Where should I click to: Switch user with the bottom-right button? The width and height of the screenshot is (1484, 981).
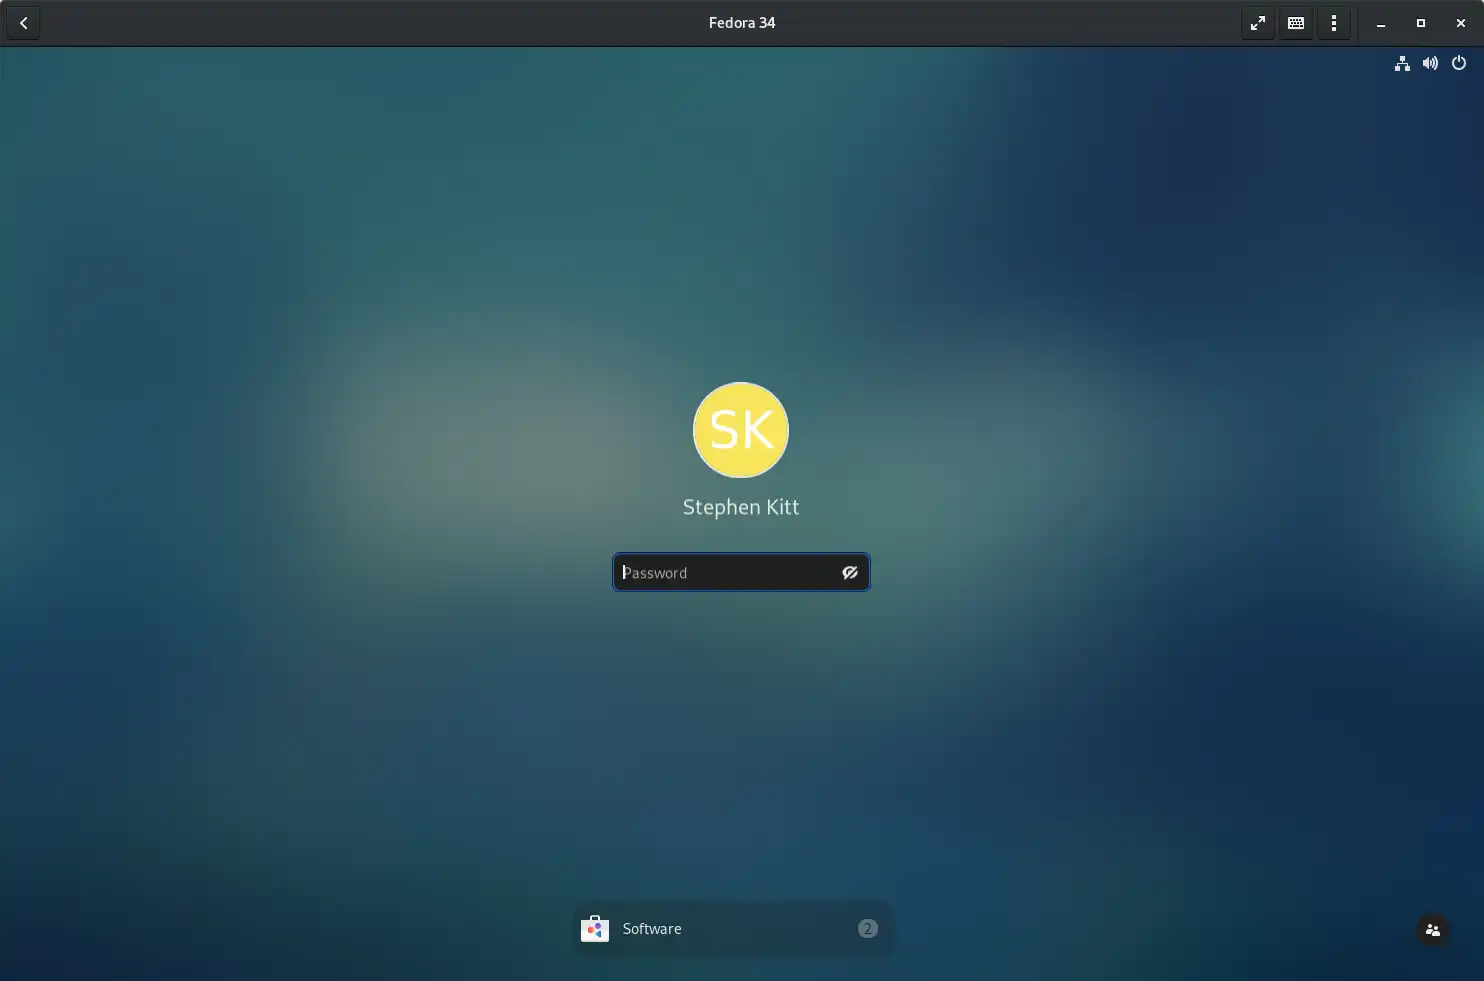1433,930
